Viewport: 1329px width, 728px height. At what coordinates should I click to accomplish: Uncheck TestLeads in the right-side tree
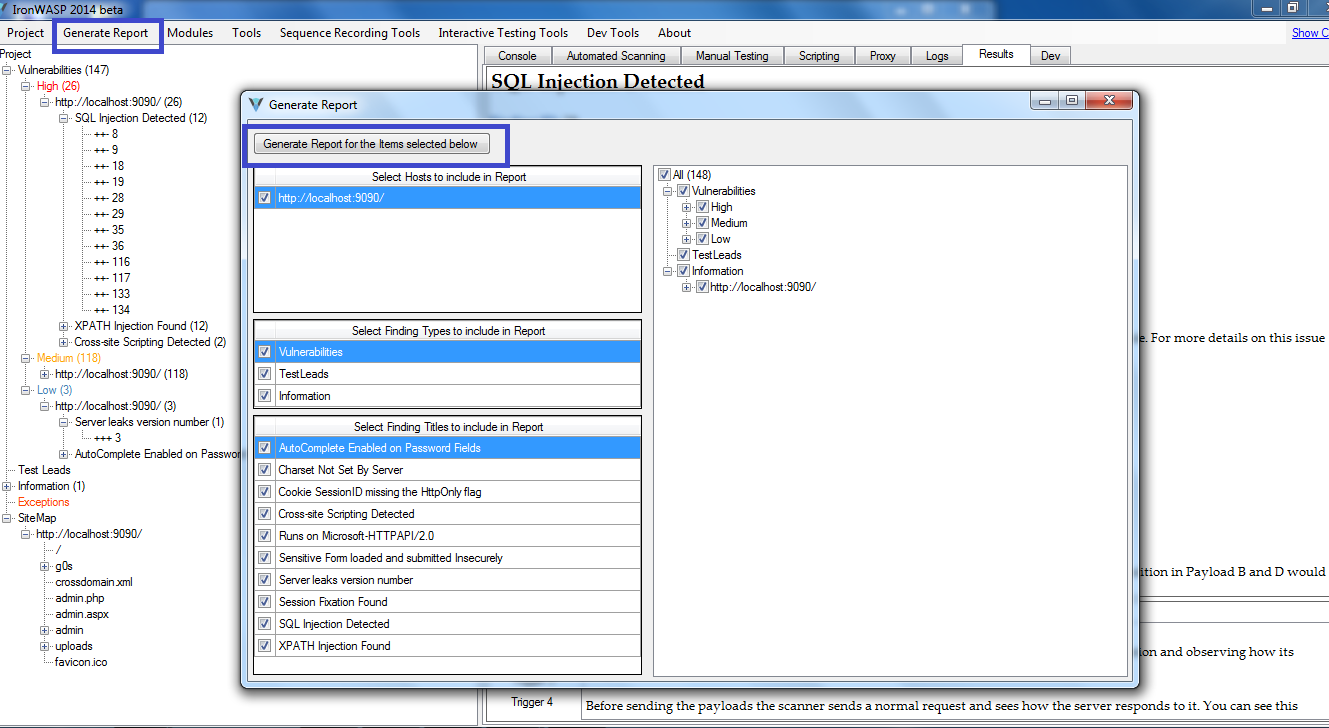pyautogui.click(x=684, y=254)
